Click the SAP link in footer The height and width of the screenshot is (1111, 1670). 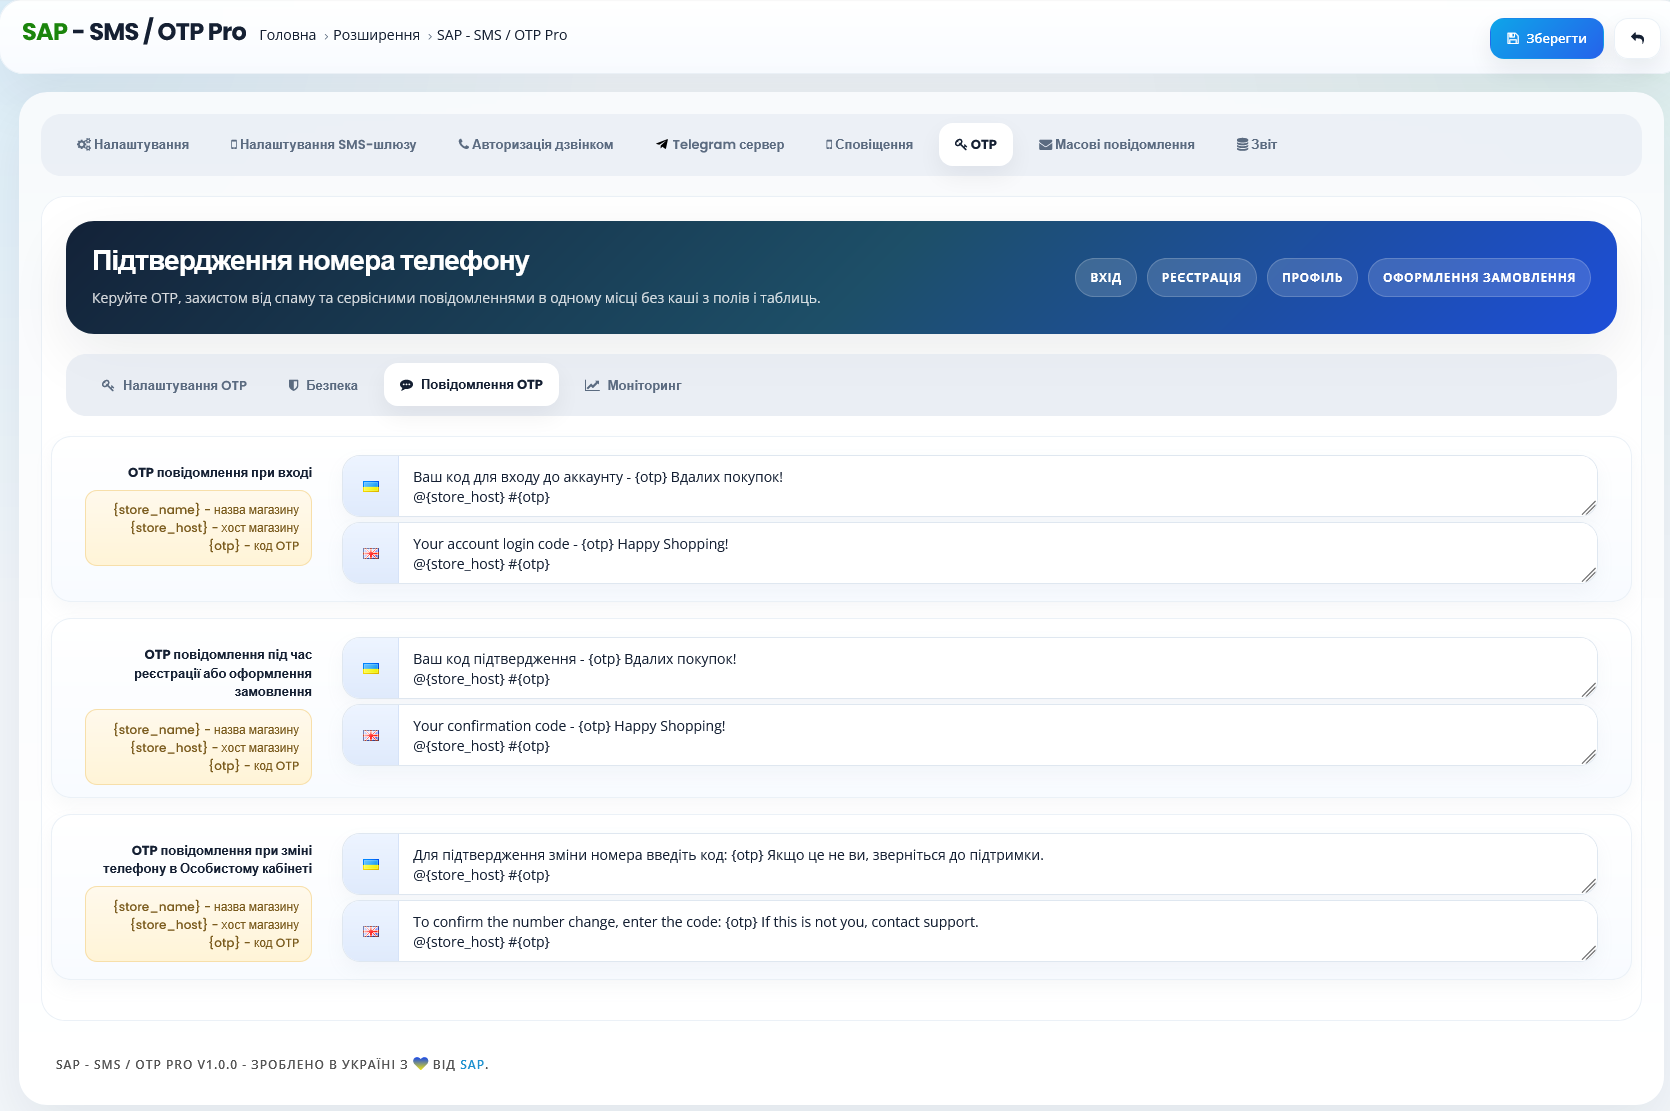click(472, 1065)
